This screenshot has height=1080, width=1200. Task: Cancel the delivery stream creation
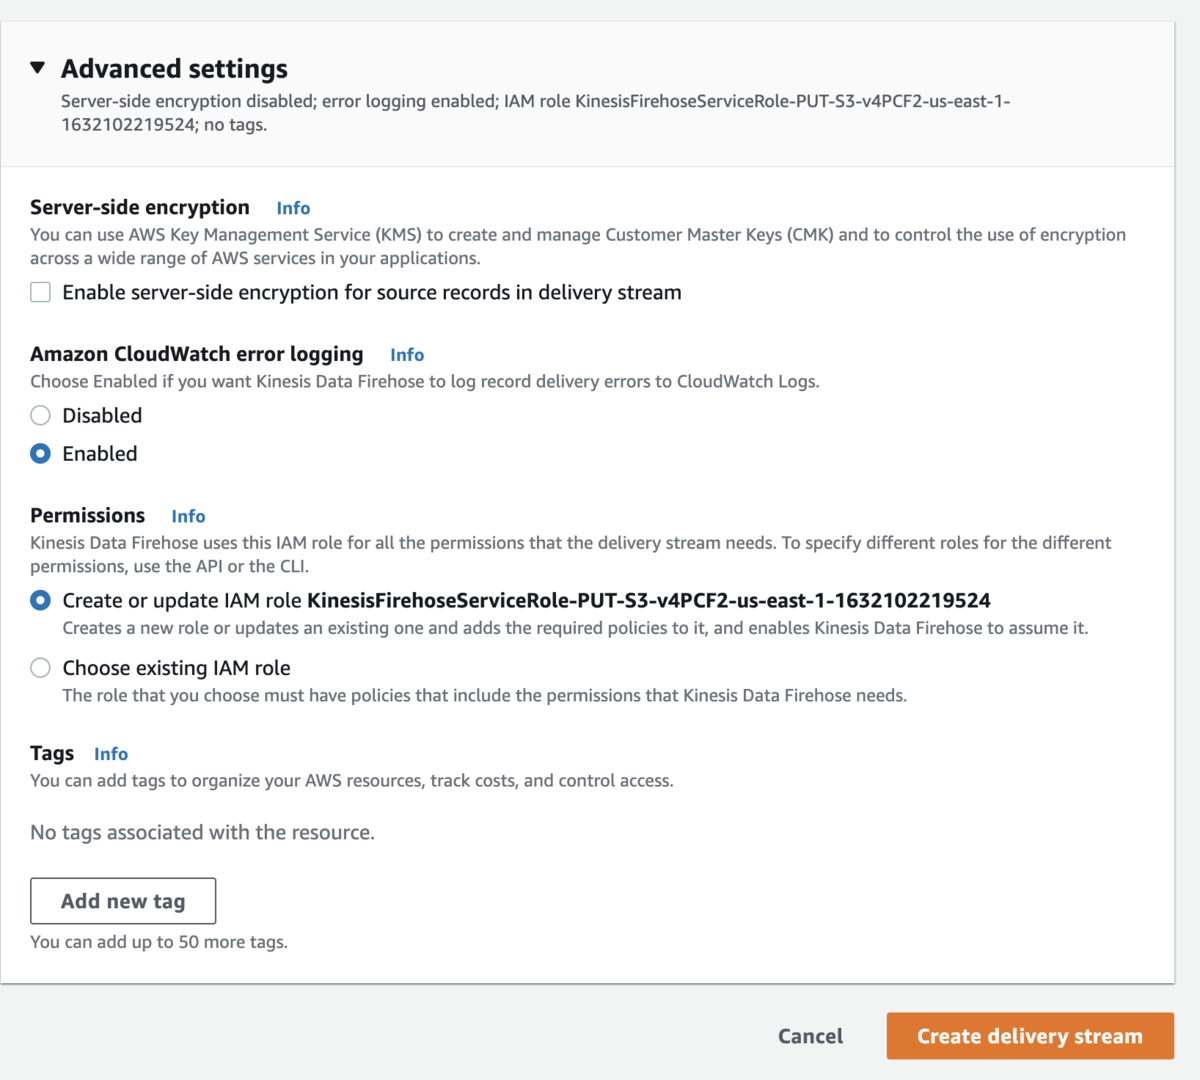[x=810, y=1036]
